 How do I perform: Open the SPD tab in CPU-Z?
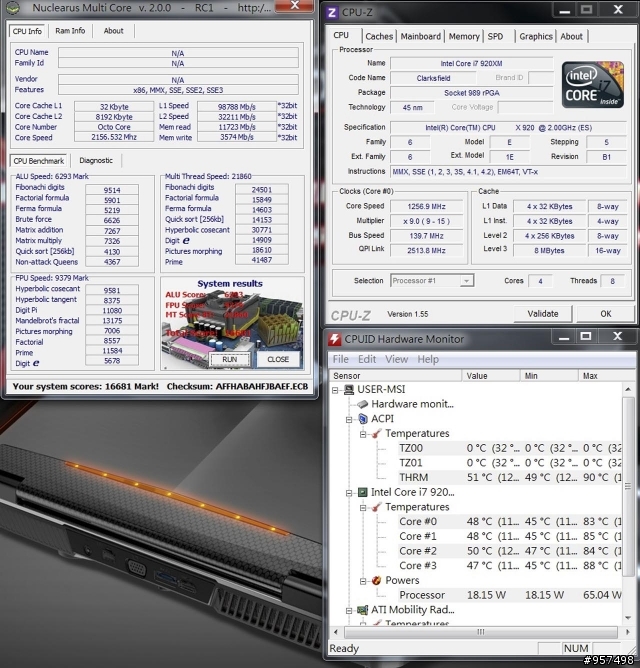495,37
